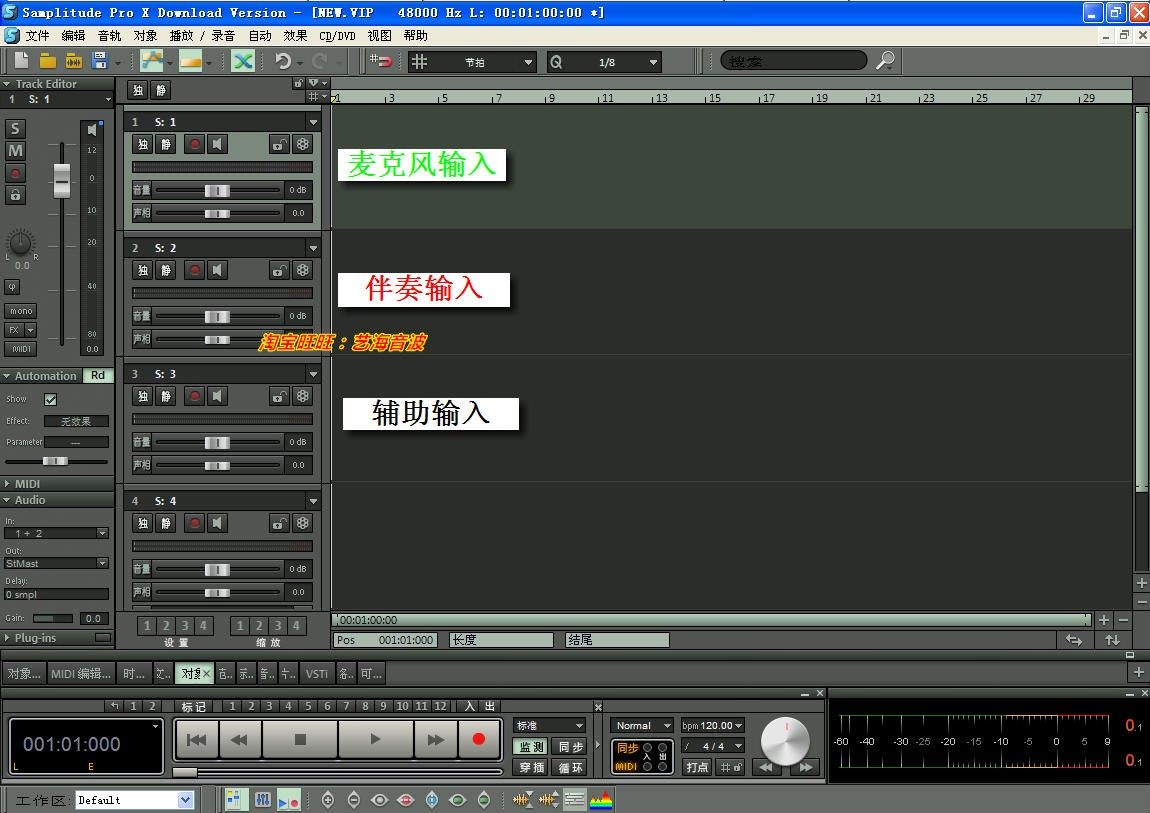Open a project via the folder icon
Viewport: 1150px width, 813px height.
click(x=48, y=62)
